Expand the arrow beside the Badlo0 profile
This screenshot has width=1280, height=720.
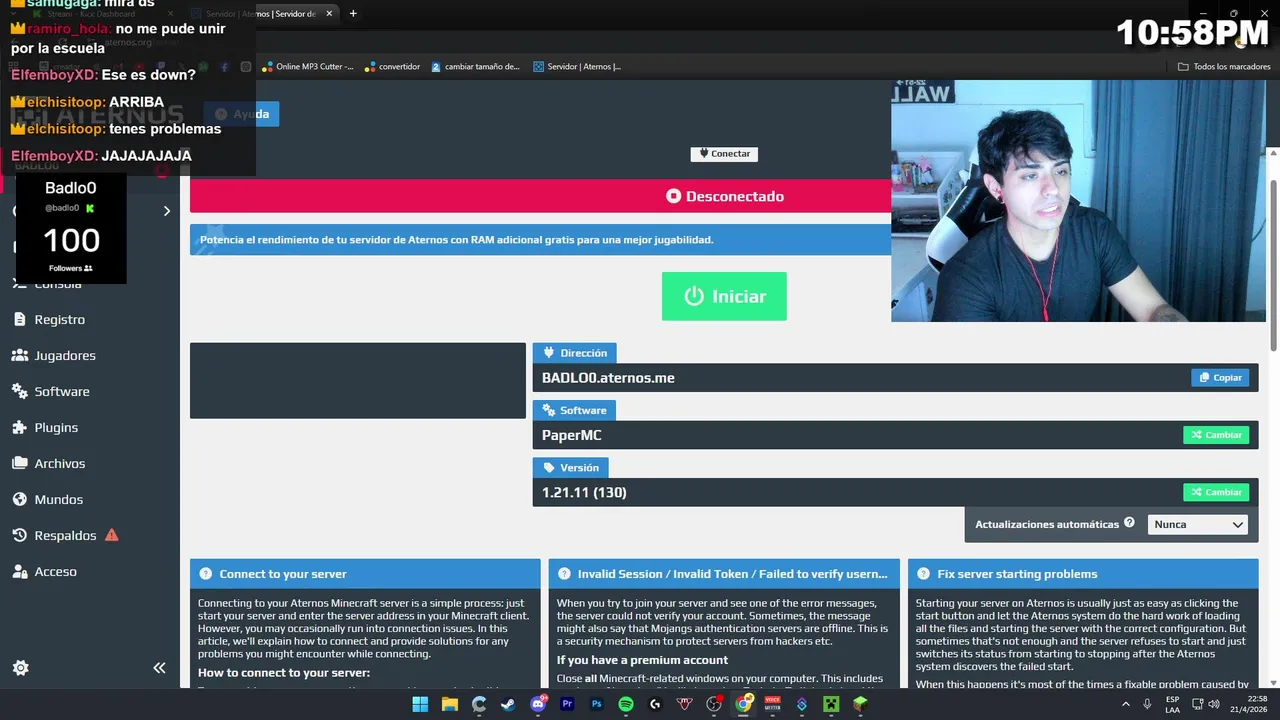pyautogui.click(x=167, y=211)
